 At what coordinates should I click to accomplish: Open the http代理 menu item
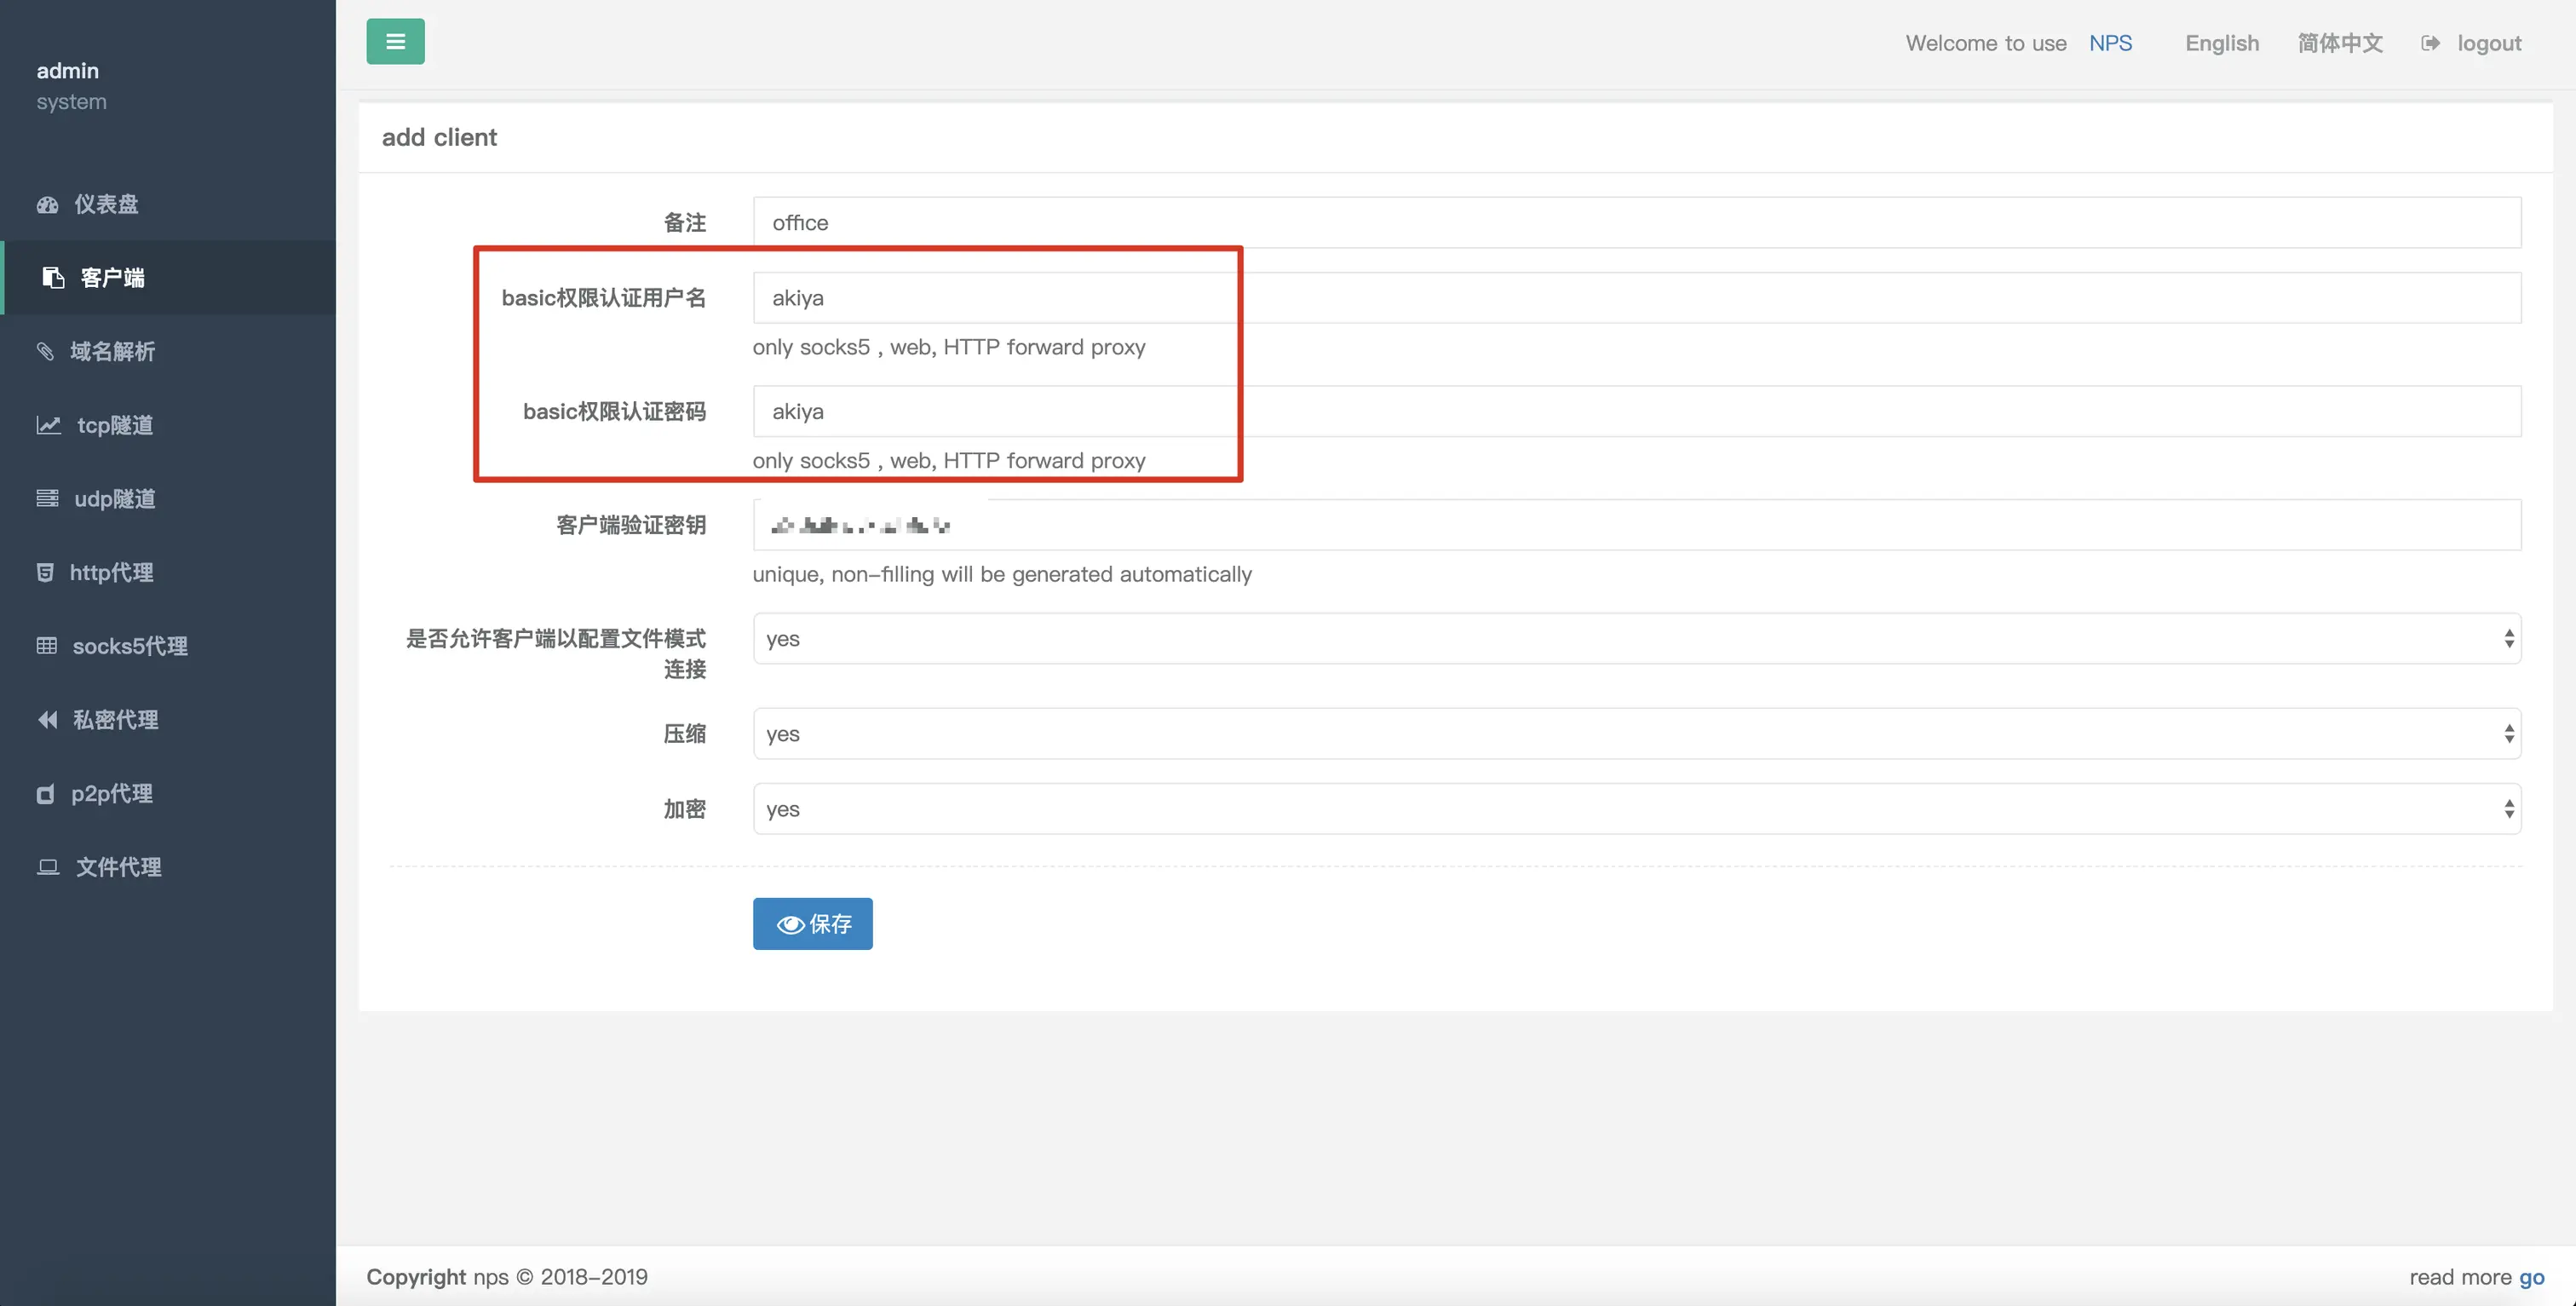click(x=111, y=573)
